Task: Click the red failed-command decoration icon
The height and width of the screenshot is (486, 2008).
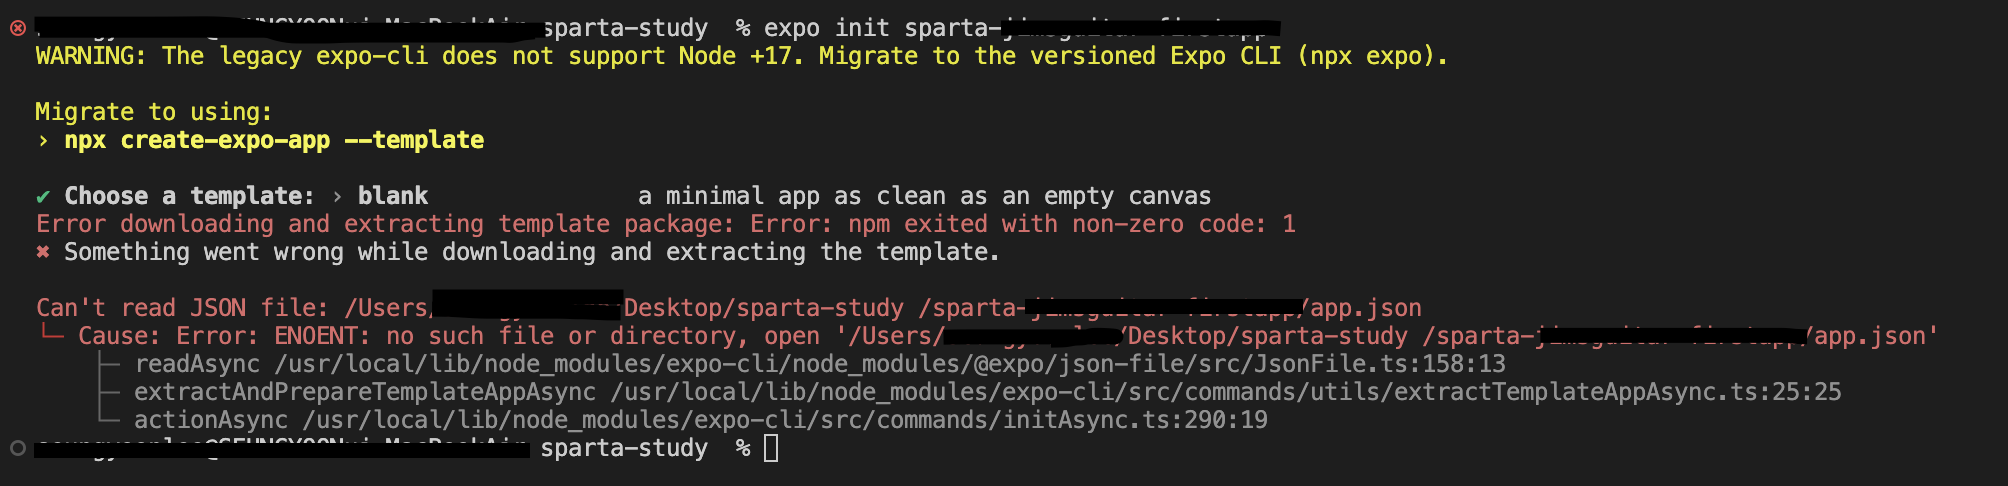Action: [x=17, y=28]
